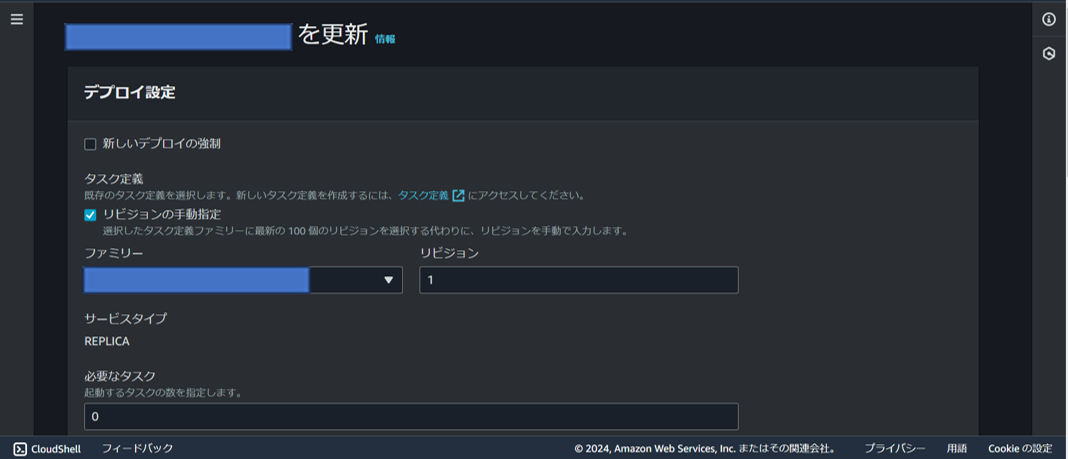Open Cookie の設定 in footer
Screen dimensions: 1068x459
click(1020, 449)
